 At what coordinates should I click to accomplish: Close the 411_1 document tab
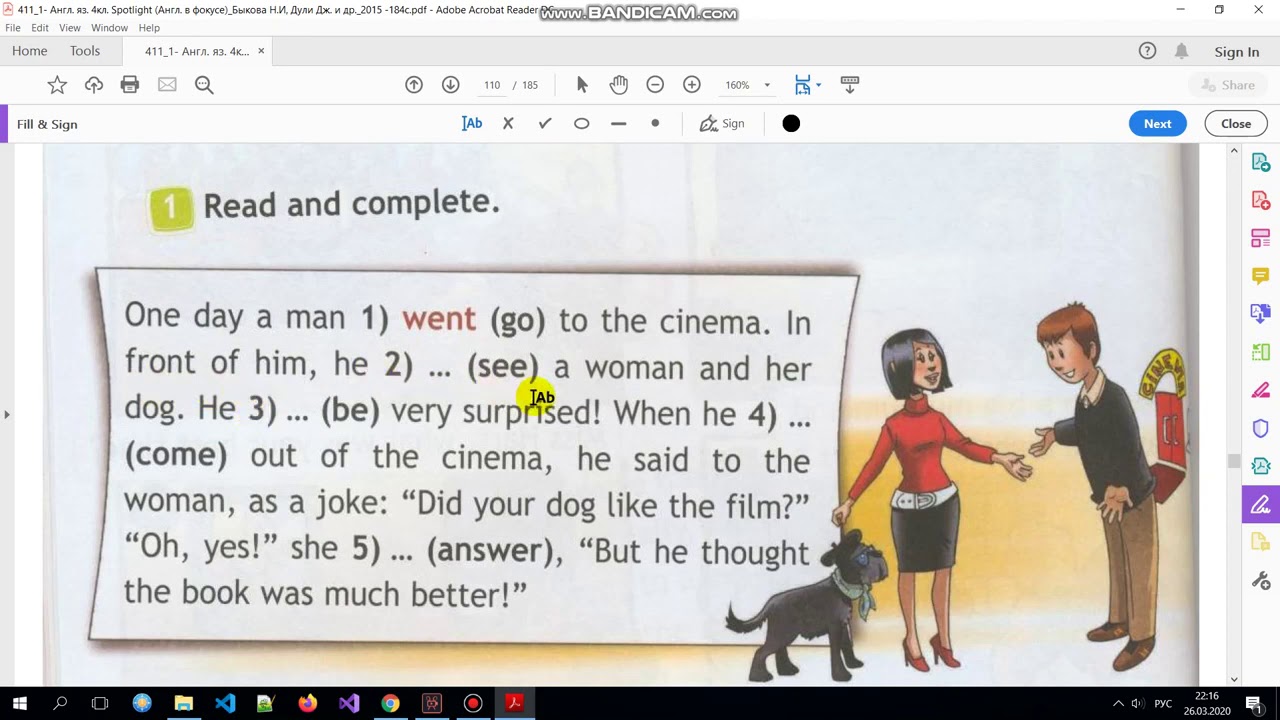point(262,51)
